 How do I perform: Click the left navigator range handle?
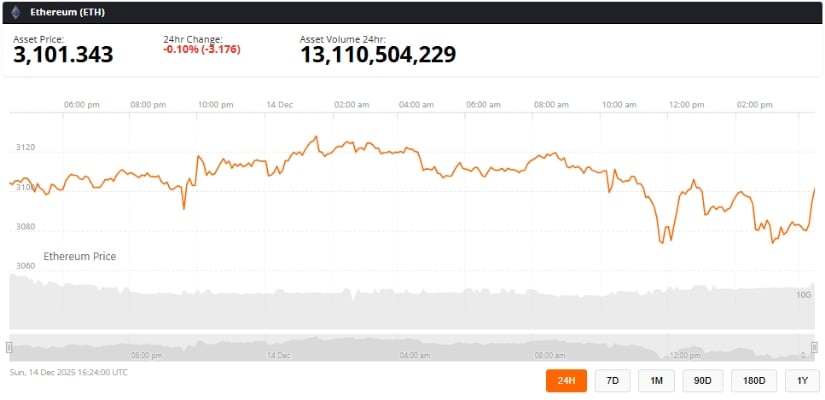[x=9, y=347]
